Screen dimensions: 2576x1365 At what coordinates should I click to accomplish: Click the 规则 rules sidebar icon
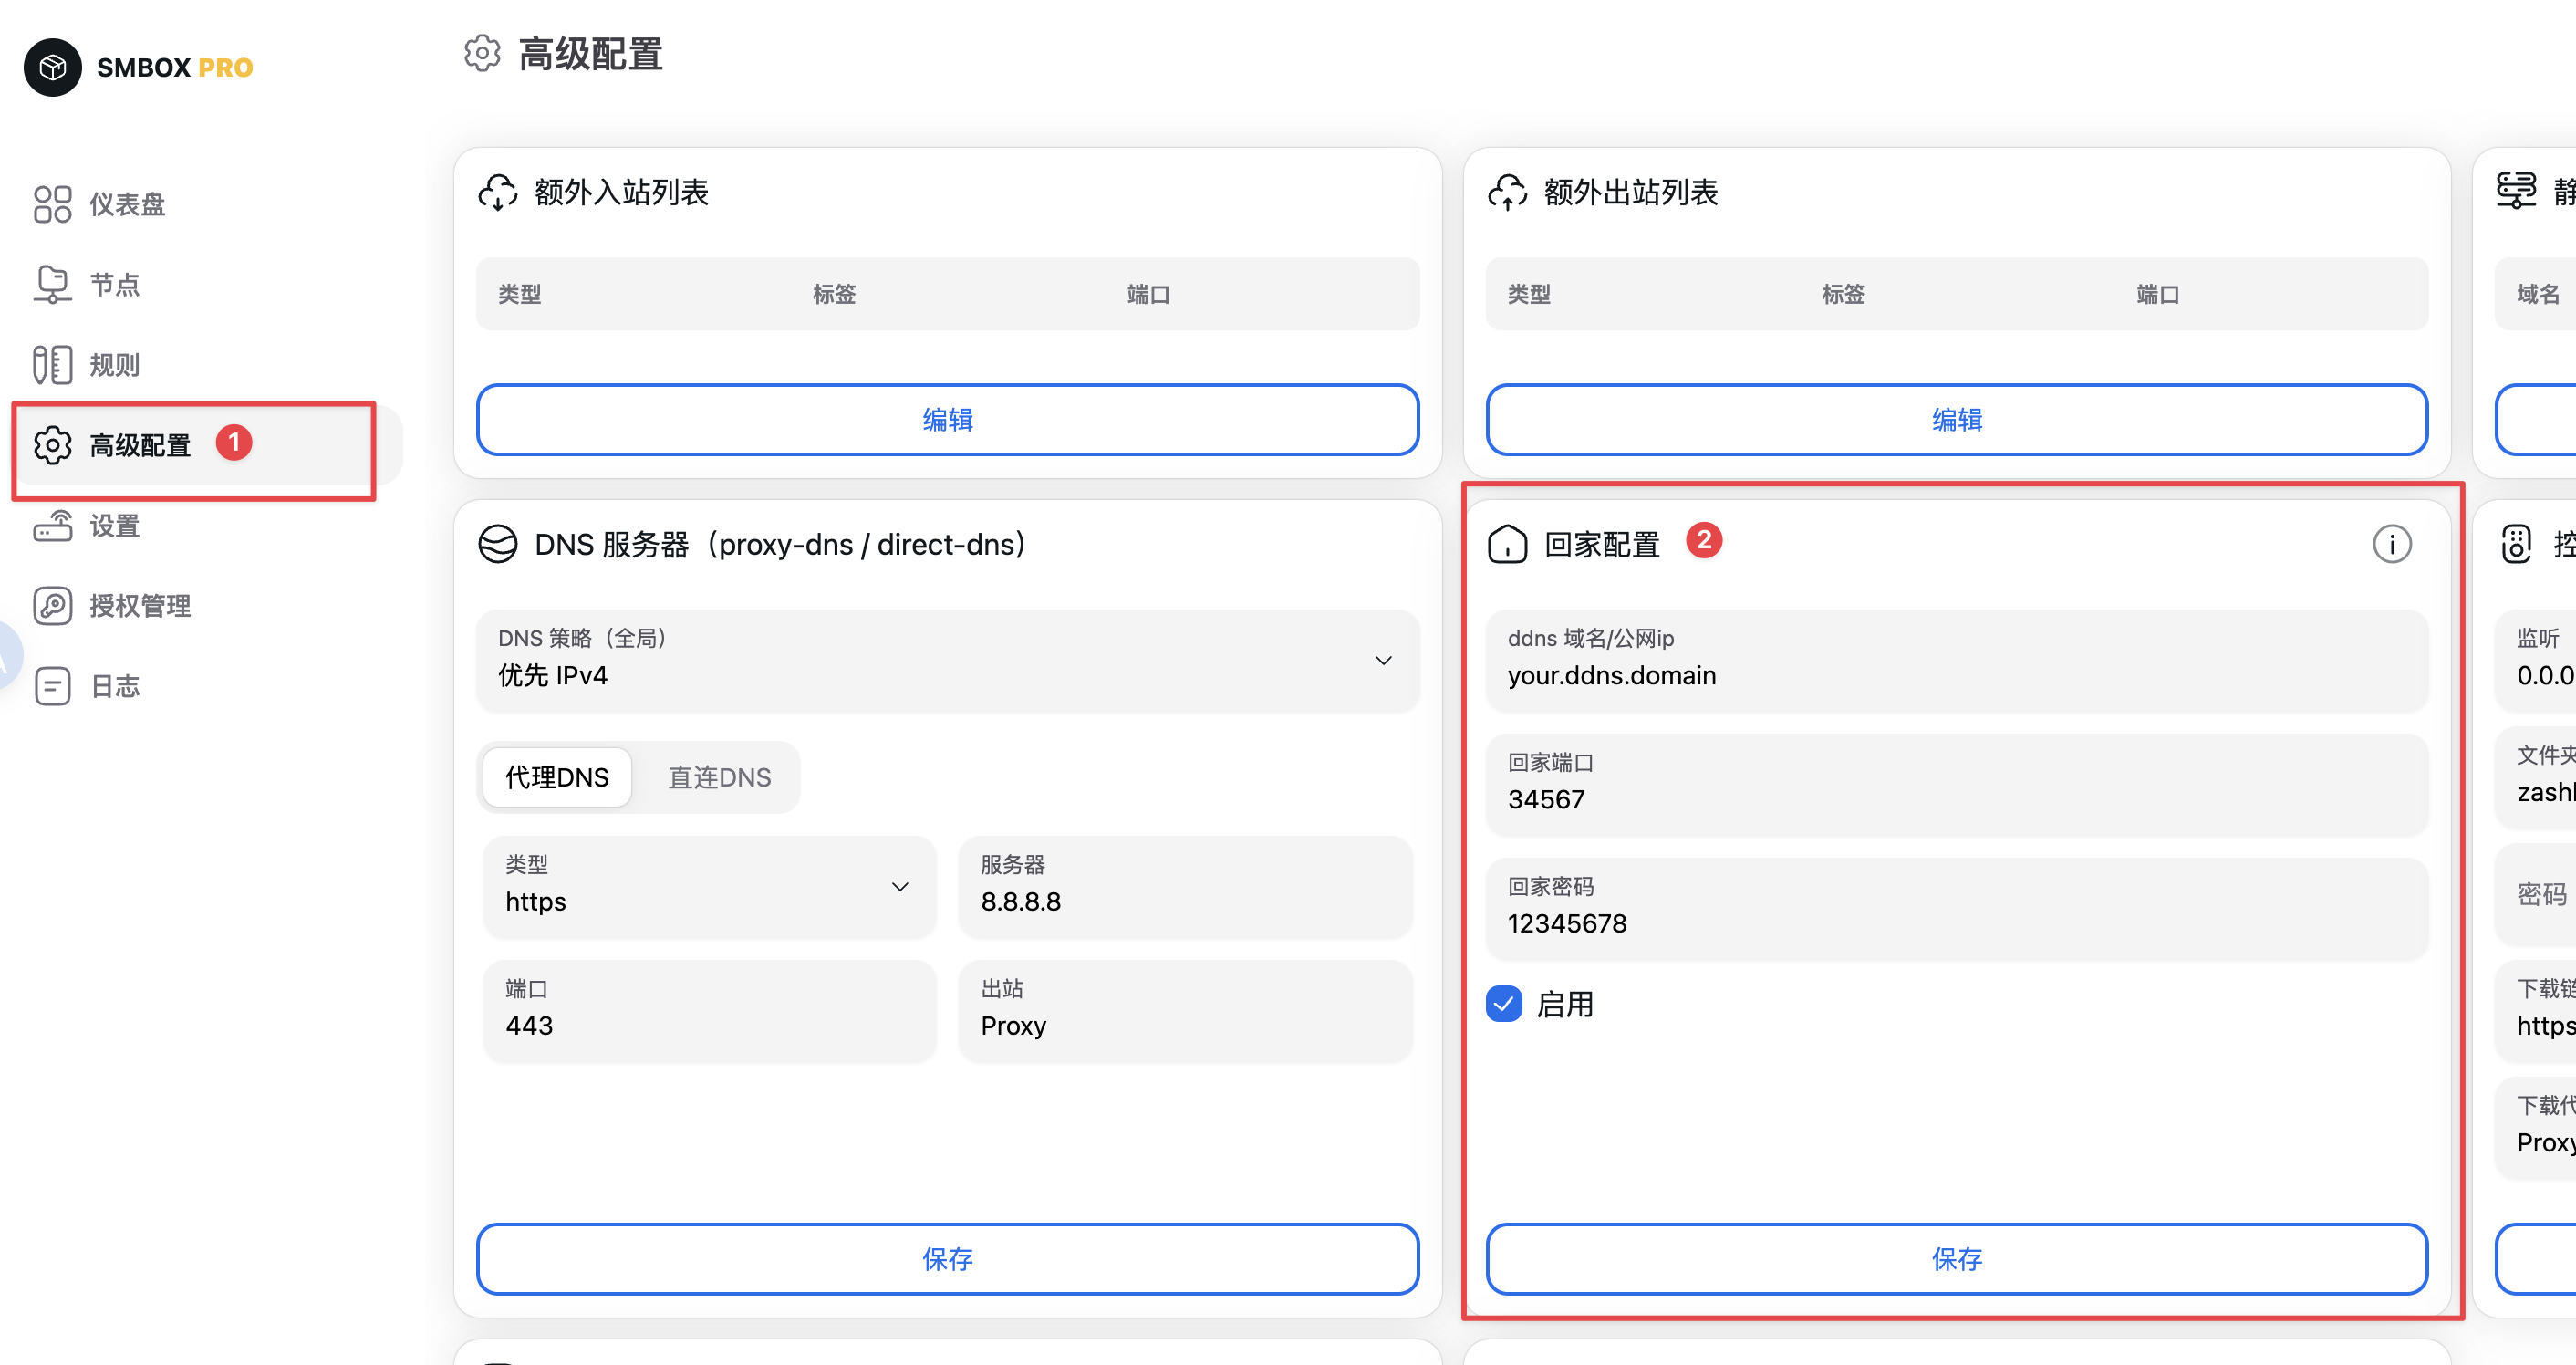click(52, 365)
